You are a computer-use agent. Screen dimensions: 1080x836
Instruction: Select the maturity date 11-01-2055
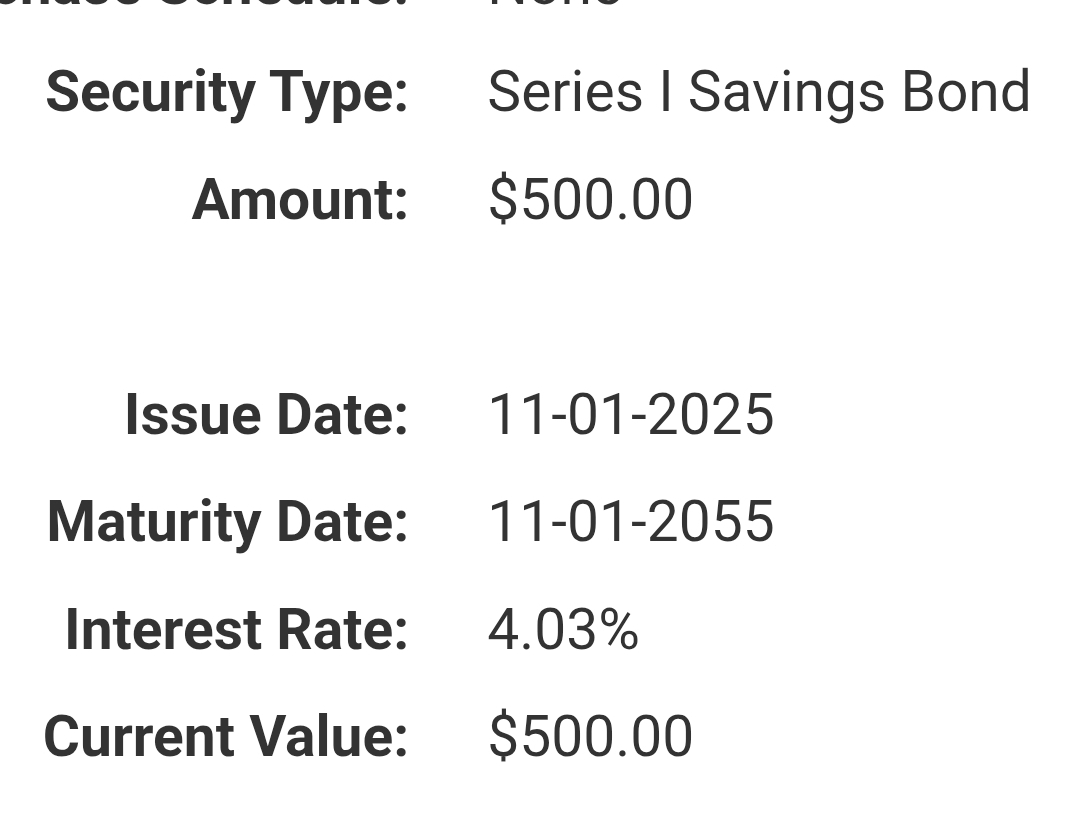[630, 522]
